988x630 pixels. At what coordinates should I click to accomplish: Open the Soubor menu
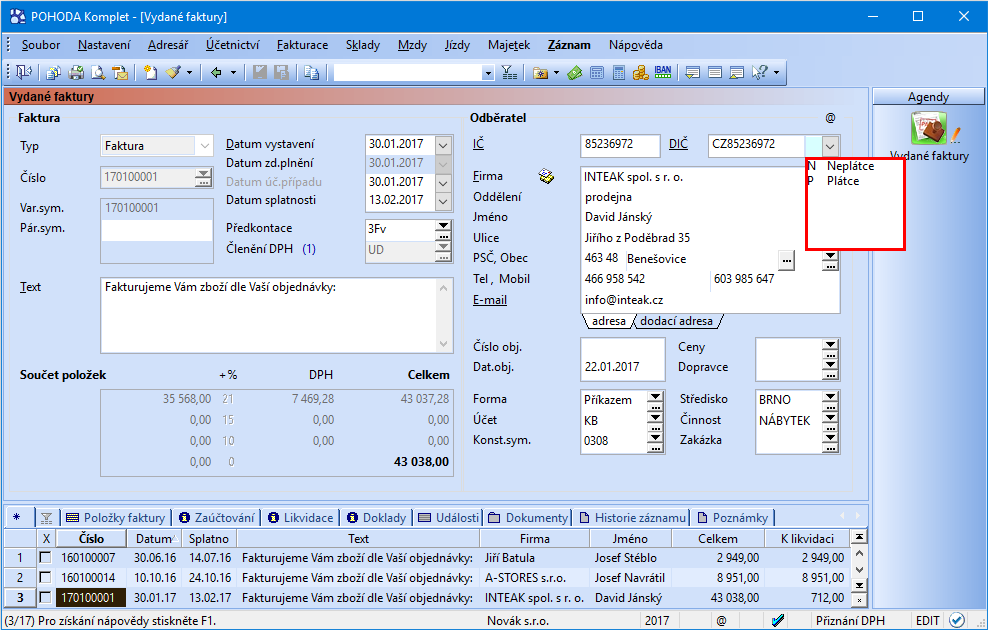point(41,45)
